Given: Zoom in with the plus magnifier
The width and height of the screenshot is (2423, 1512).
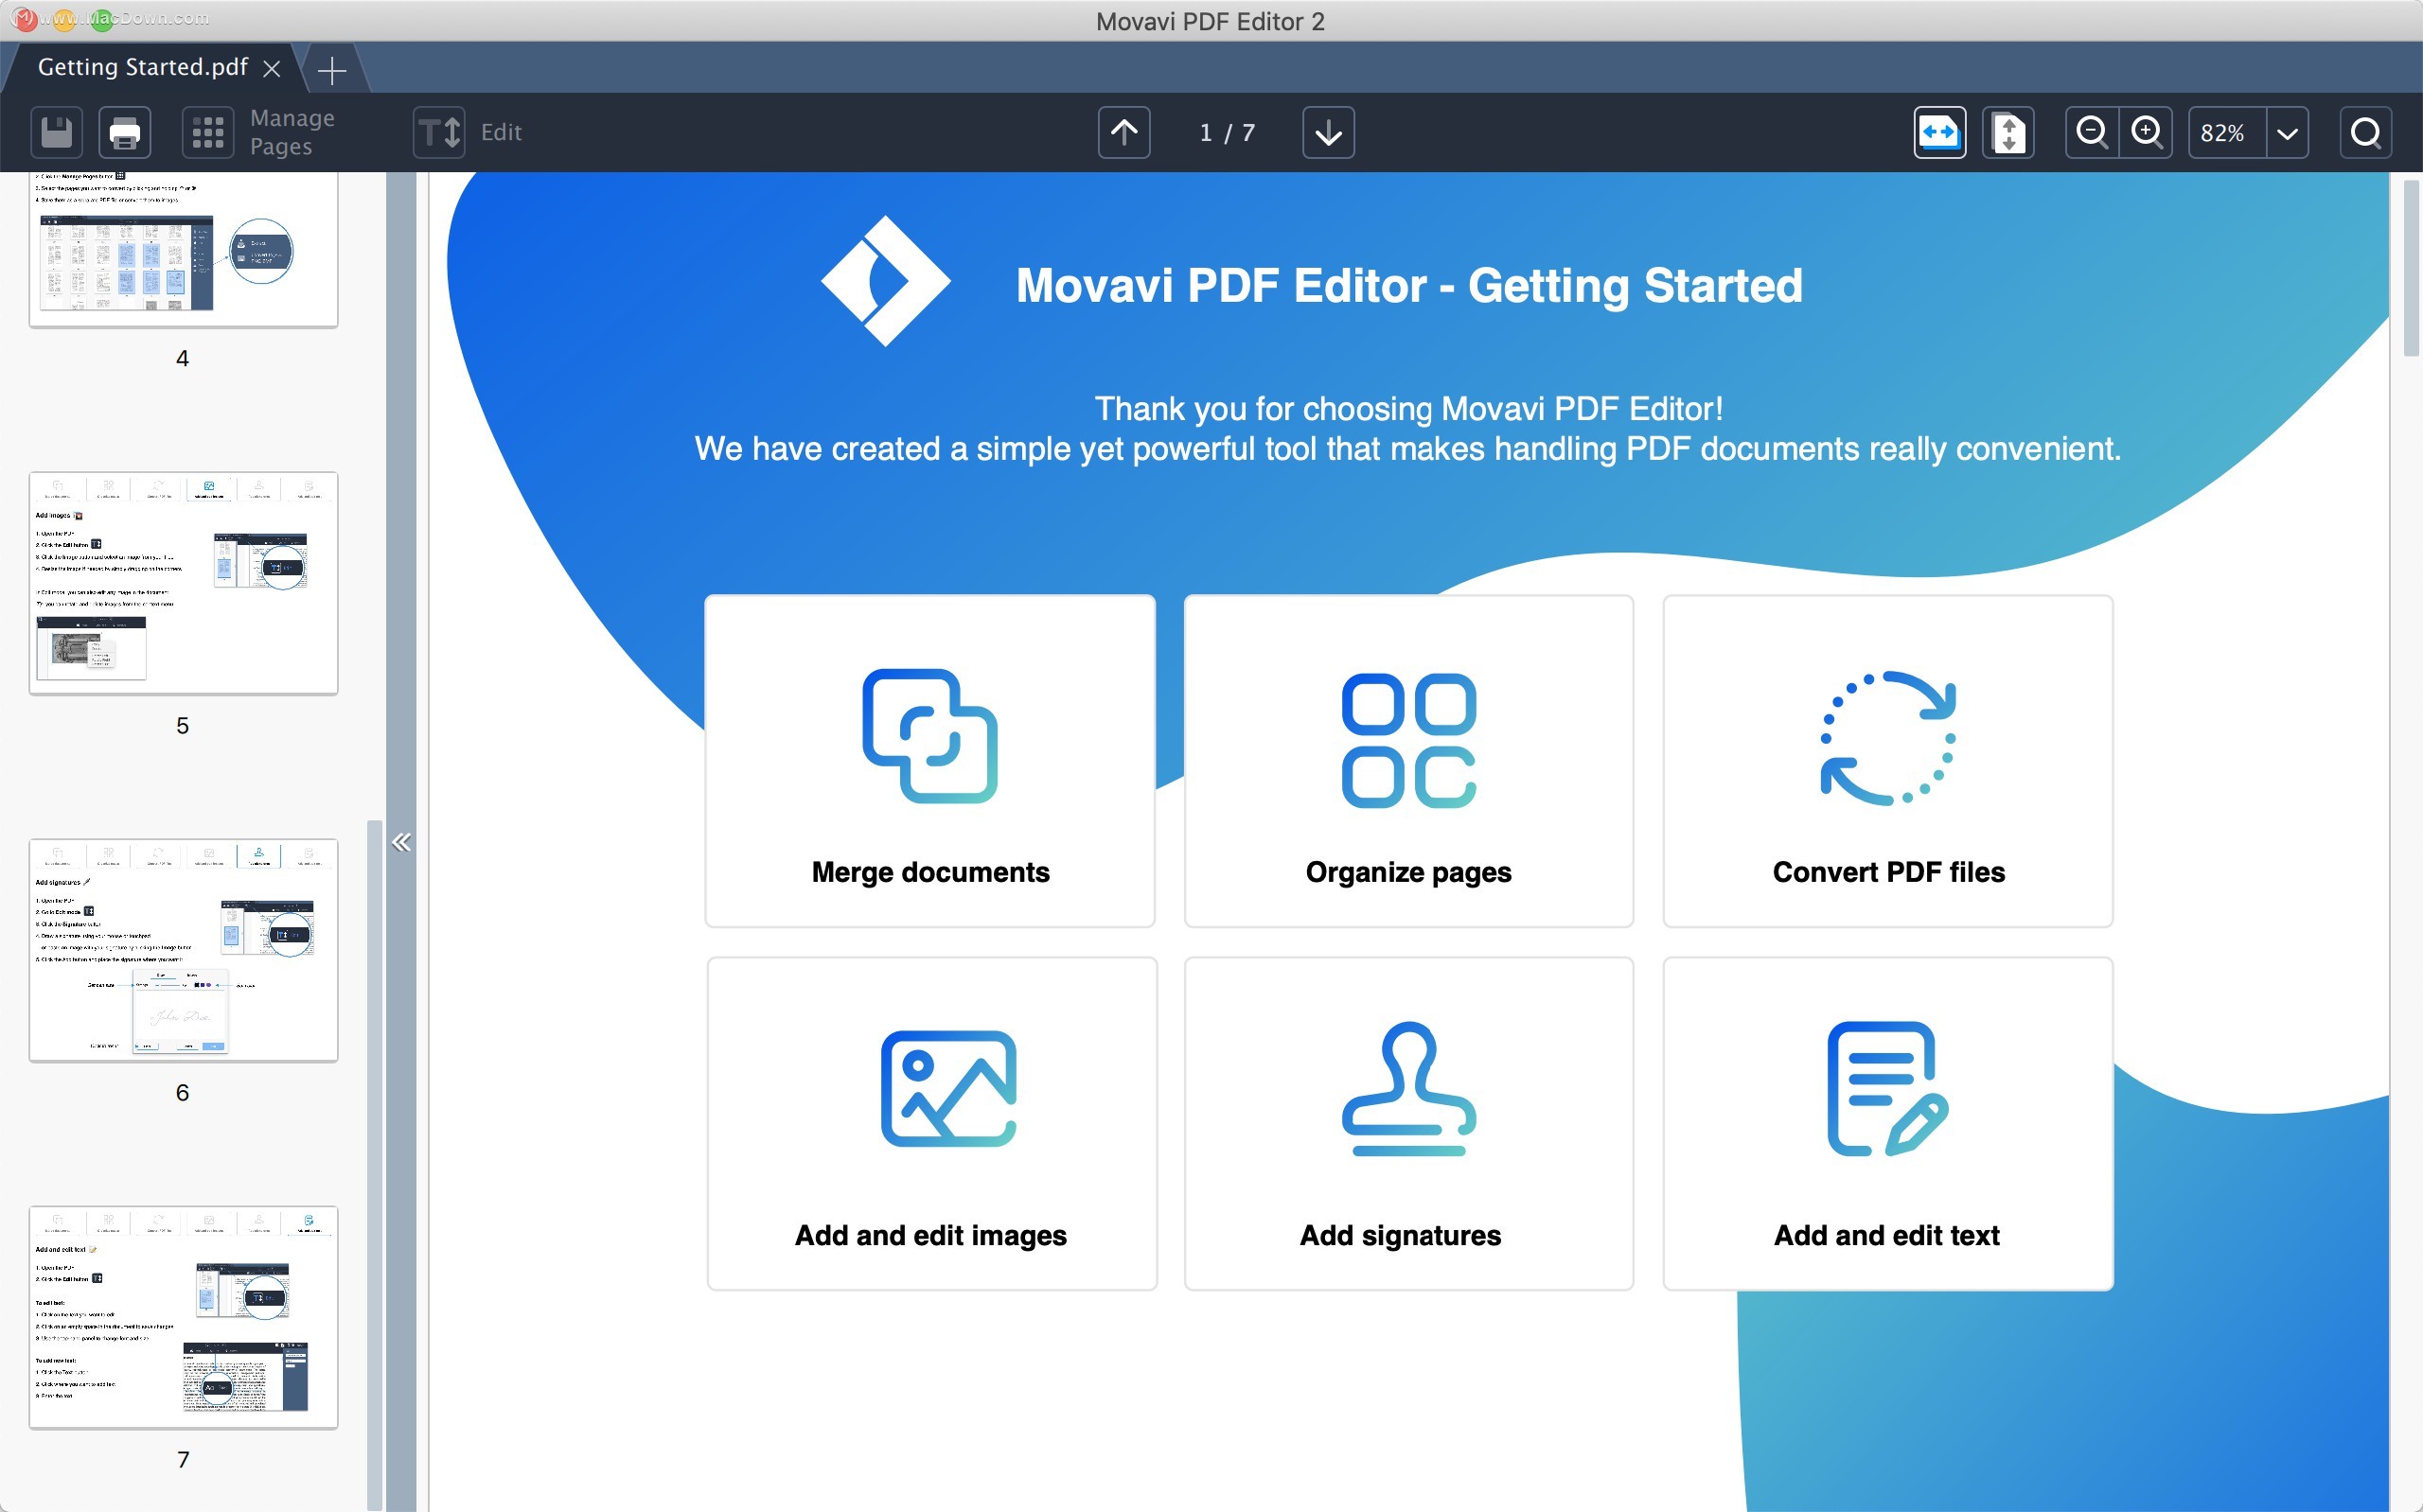Looking at the screenshot, I should pyautogui.click(x=2146, y=132).
